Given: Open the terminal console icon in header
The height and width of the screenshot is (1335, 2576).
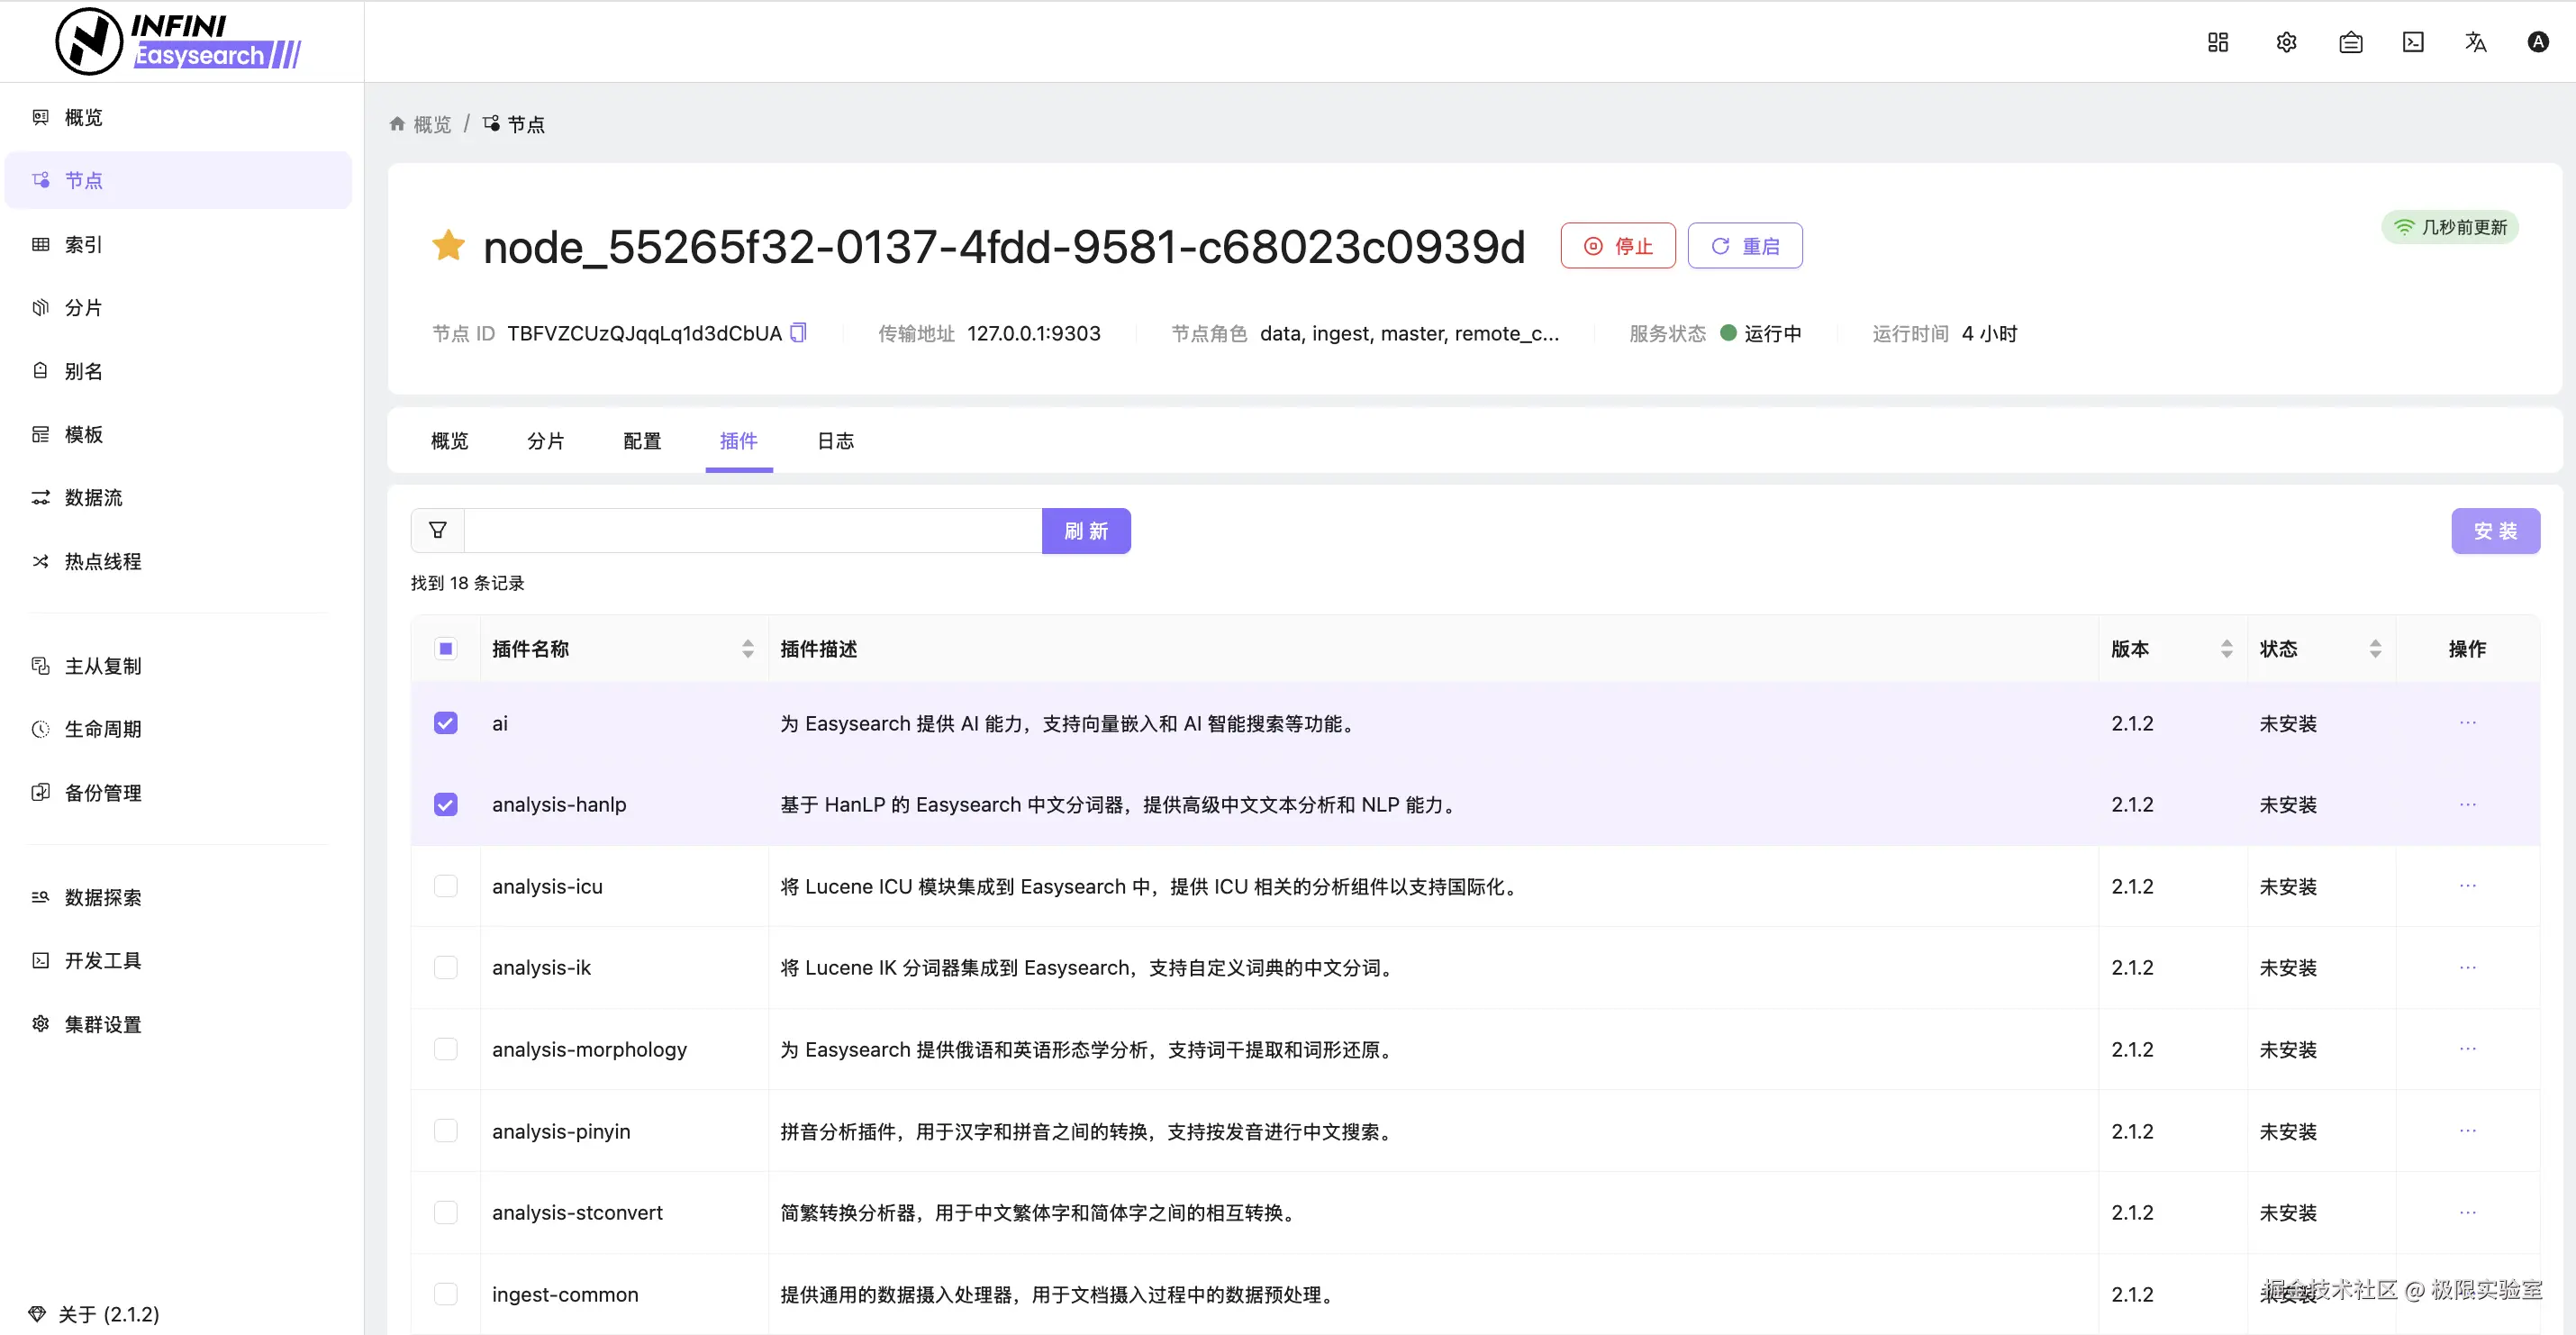Looking at the screenshot, I should click(2413, 42).
